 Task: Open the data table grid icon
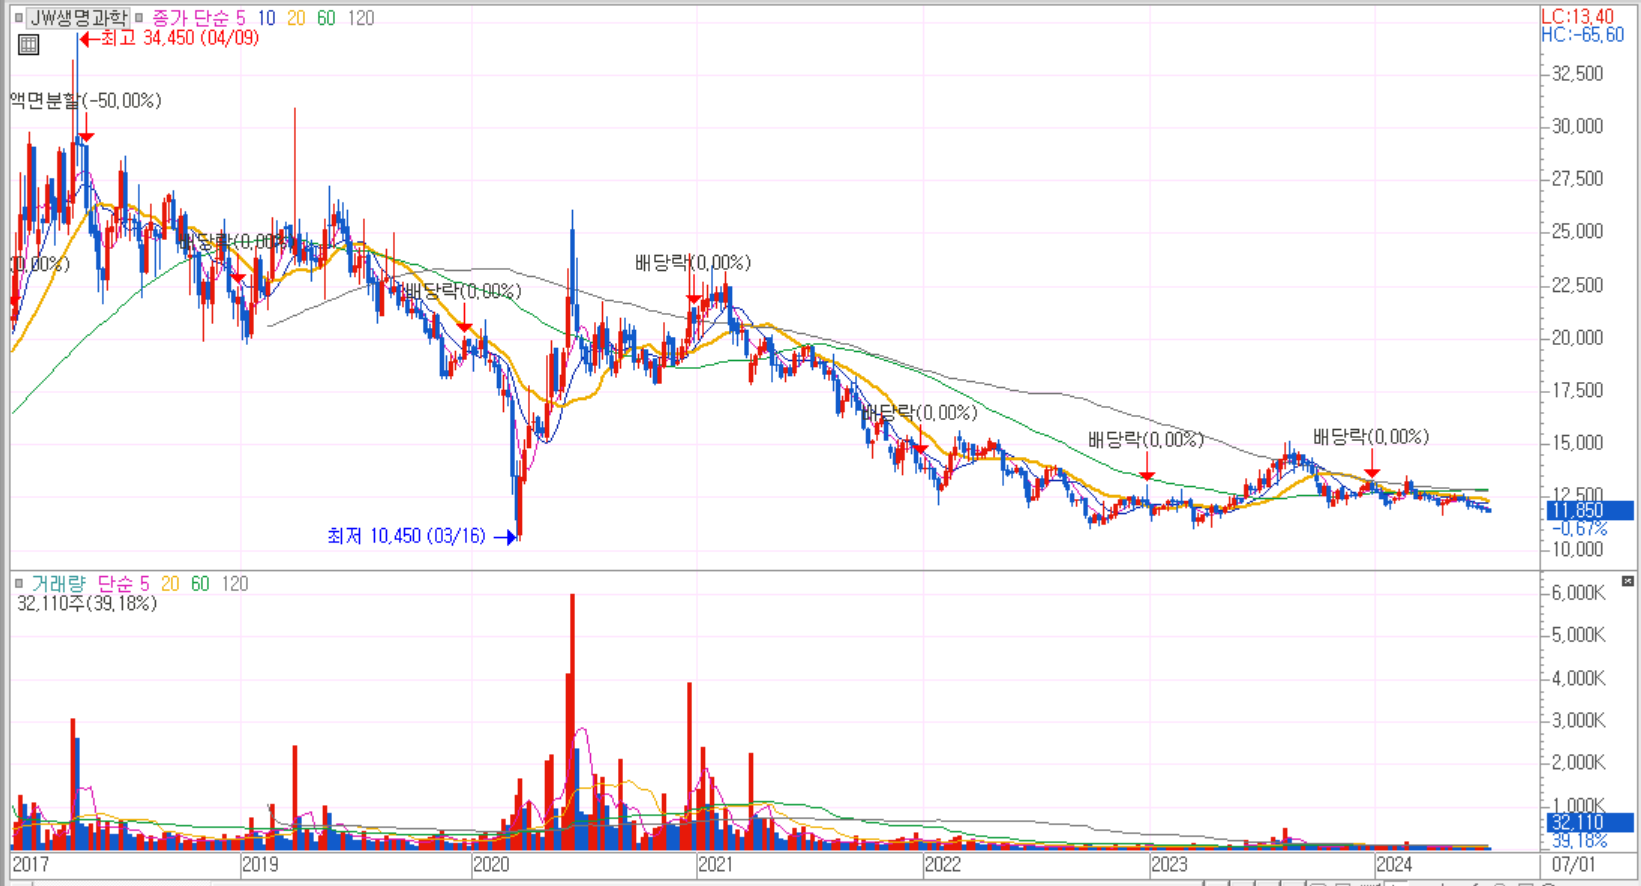pyautogui.click(x=29, y=45)
